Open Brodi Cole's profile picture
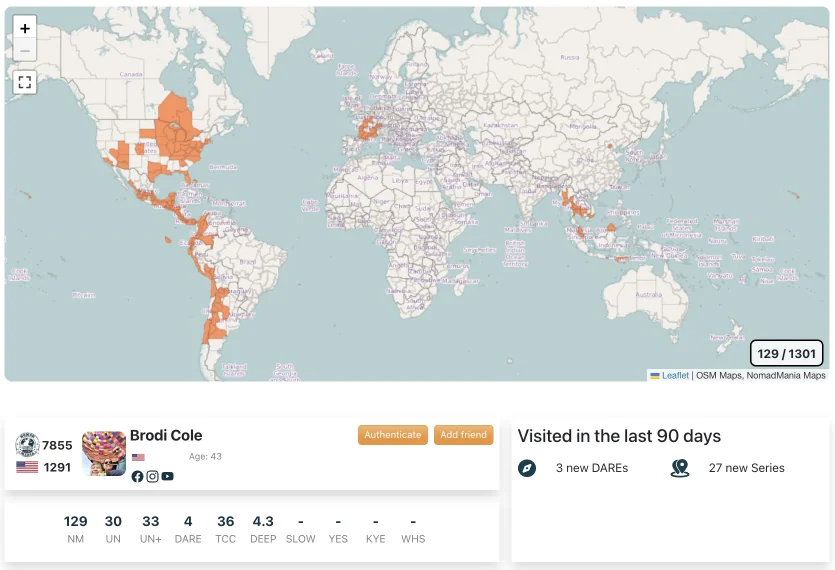This screenshot has width=835, height=570. 104,453
